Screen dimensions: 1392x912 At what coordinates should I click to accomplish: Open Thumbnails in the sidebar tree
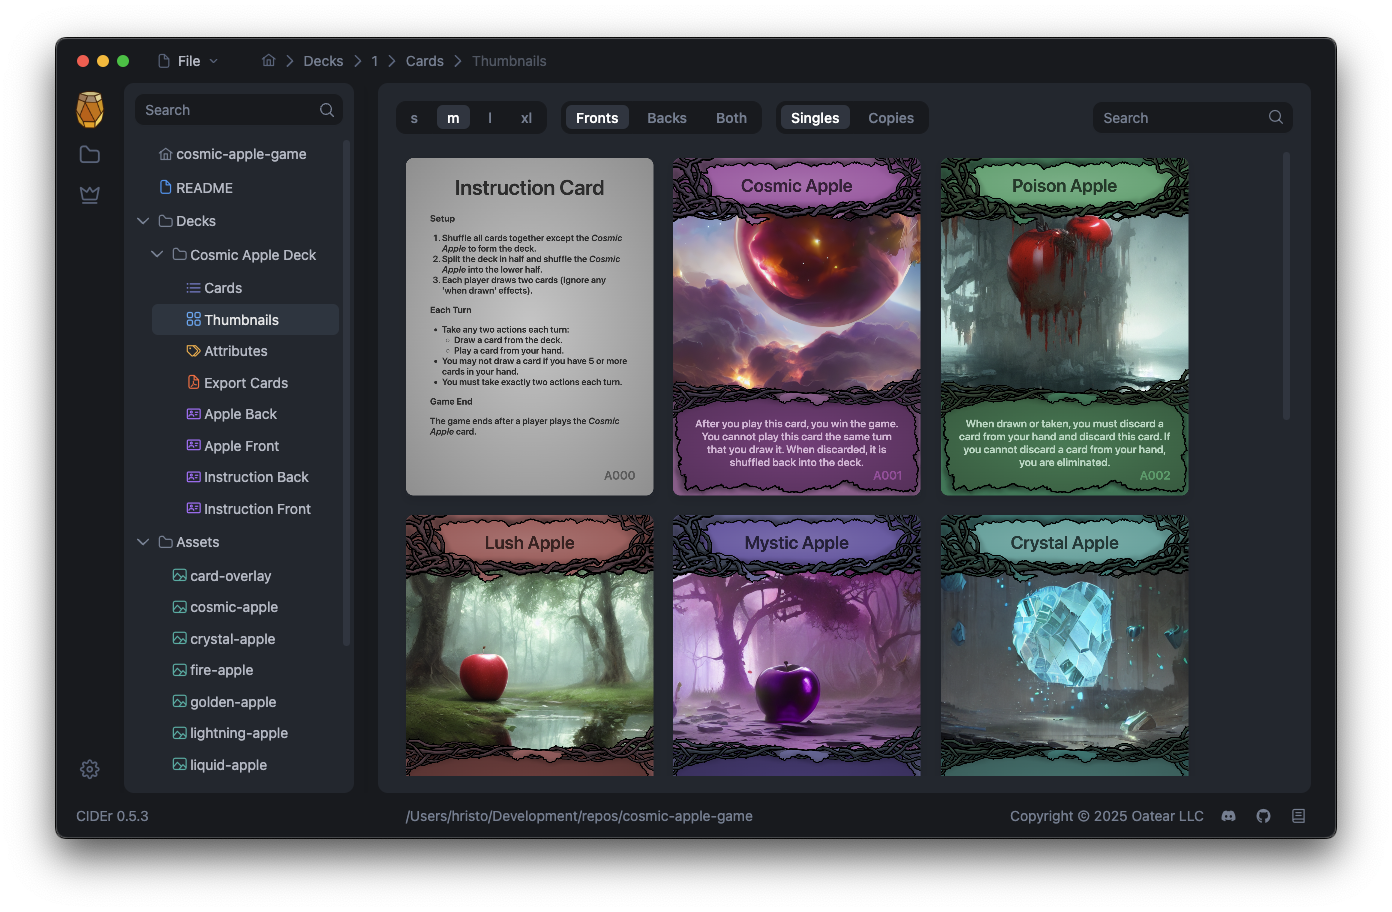point(245,320)
